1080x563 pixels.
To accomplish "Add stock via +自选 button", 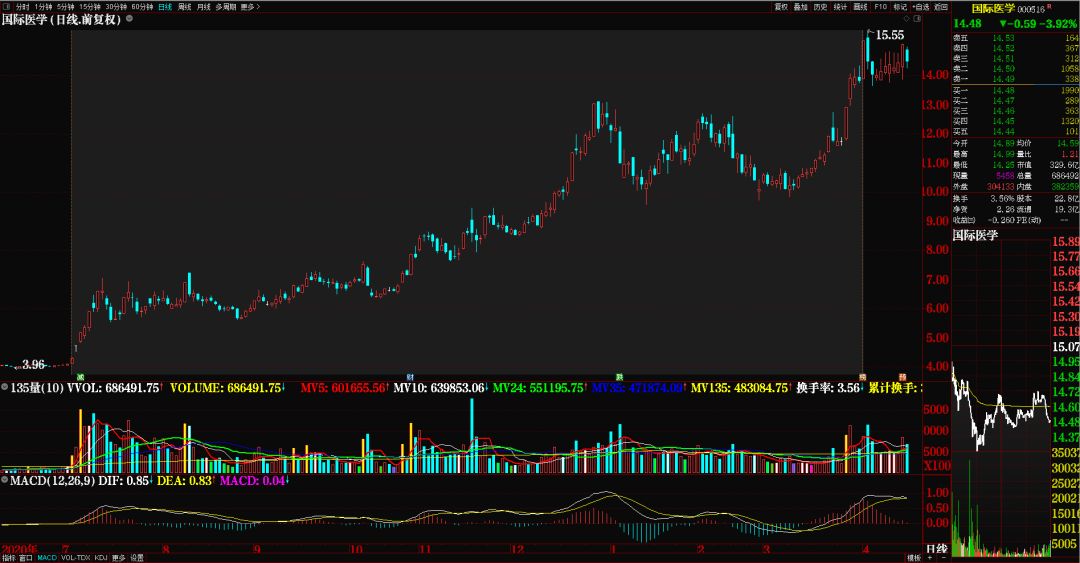I will coord(921,7).
